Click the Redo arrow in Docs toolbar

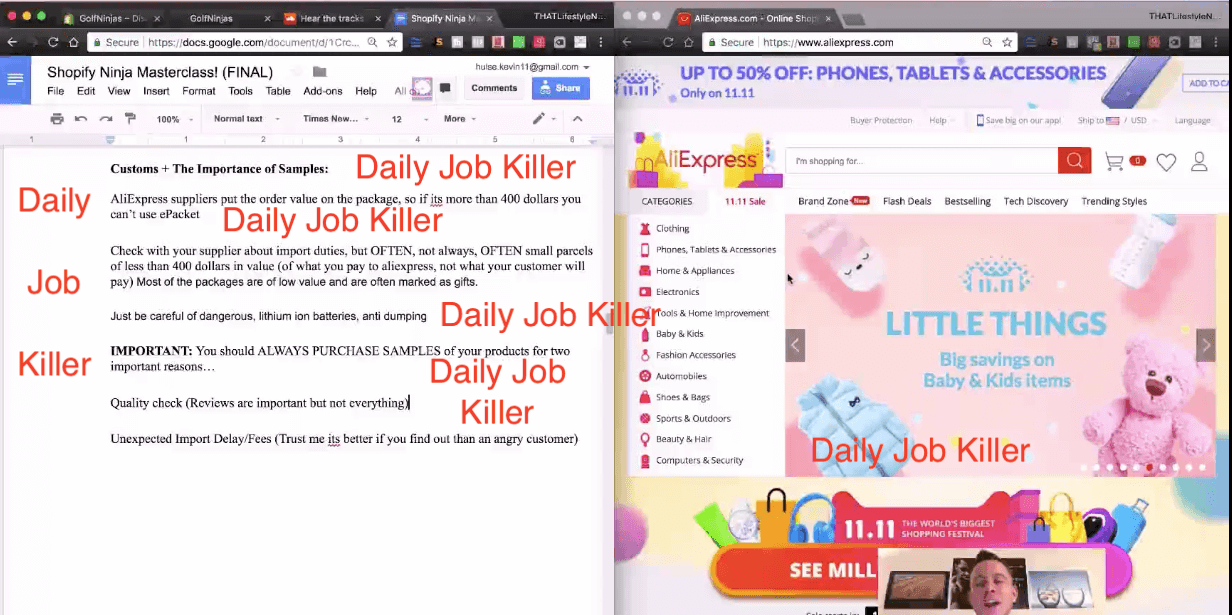pos(105,119)
